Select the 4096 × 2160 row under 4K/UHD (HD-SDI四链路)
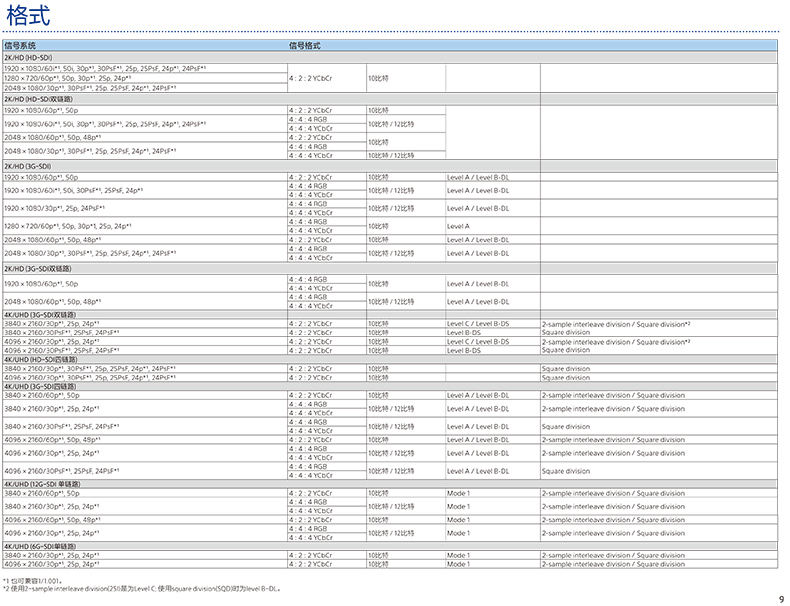 390,377
